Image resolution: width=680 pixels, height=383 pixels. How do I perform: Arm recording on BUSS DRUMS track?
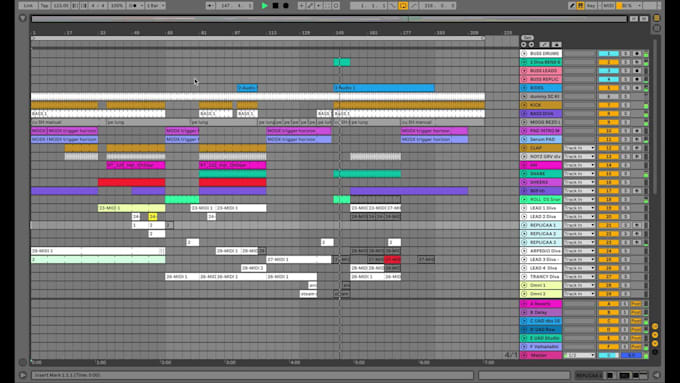pos(637,53)
